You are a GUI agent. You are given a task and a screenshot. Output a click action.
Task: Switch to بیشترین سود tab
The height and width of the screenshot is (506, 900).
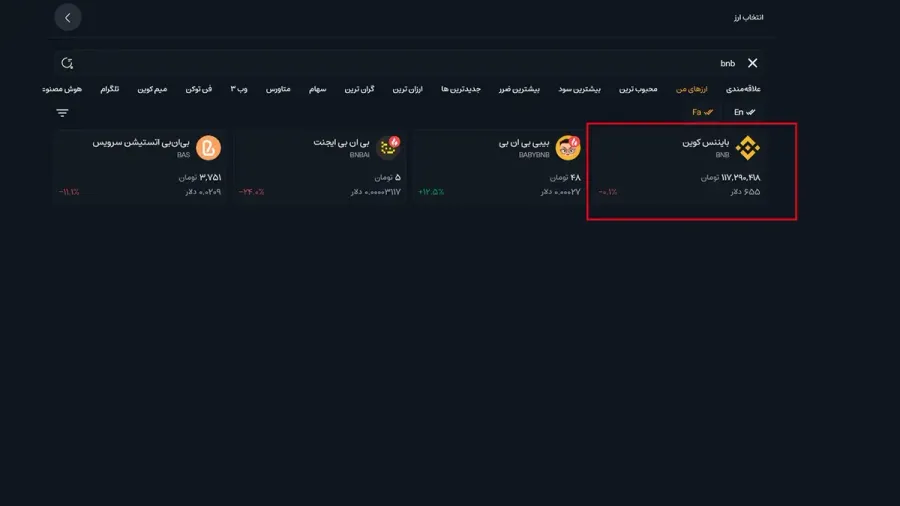click(x=580, y=89)
